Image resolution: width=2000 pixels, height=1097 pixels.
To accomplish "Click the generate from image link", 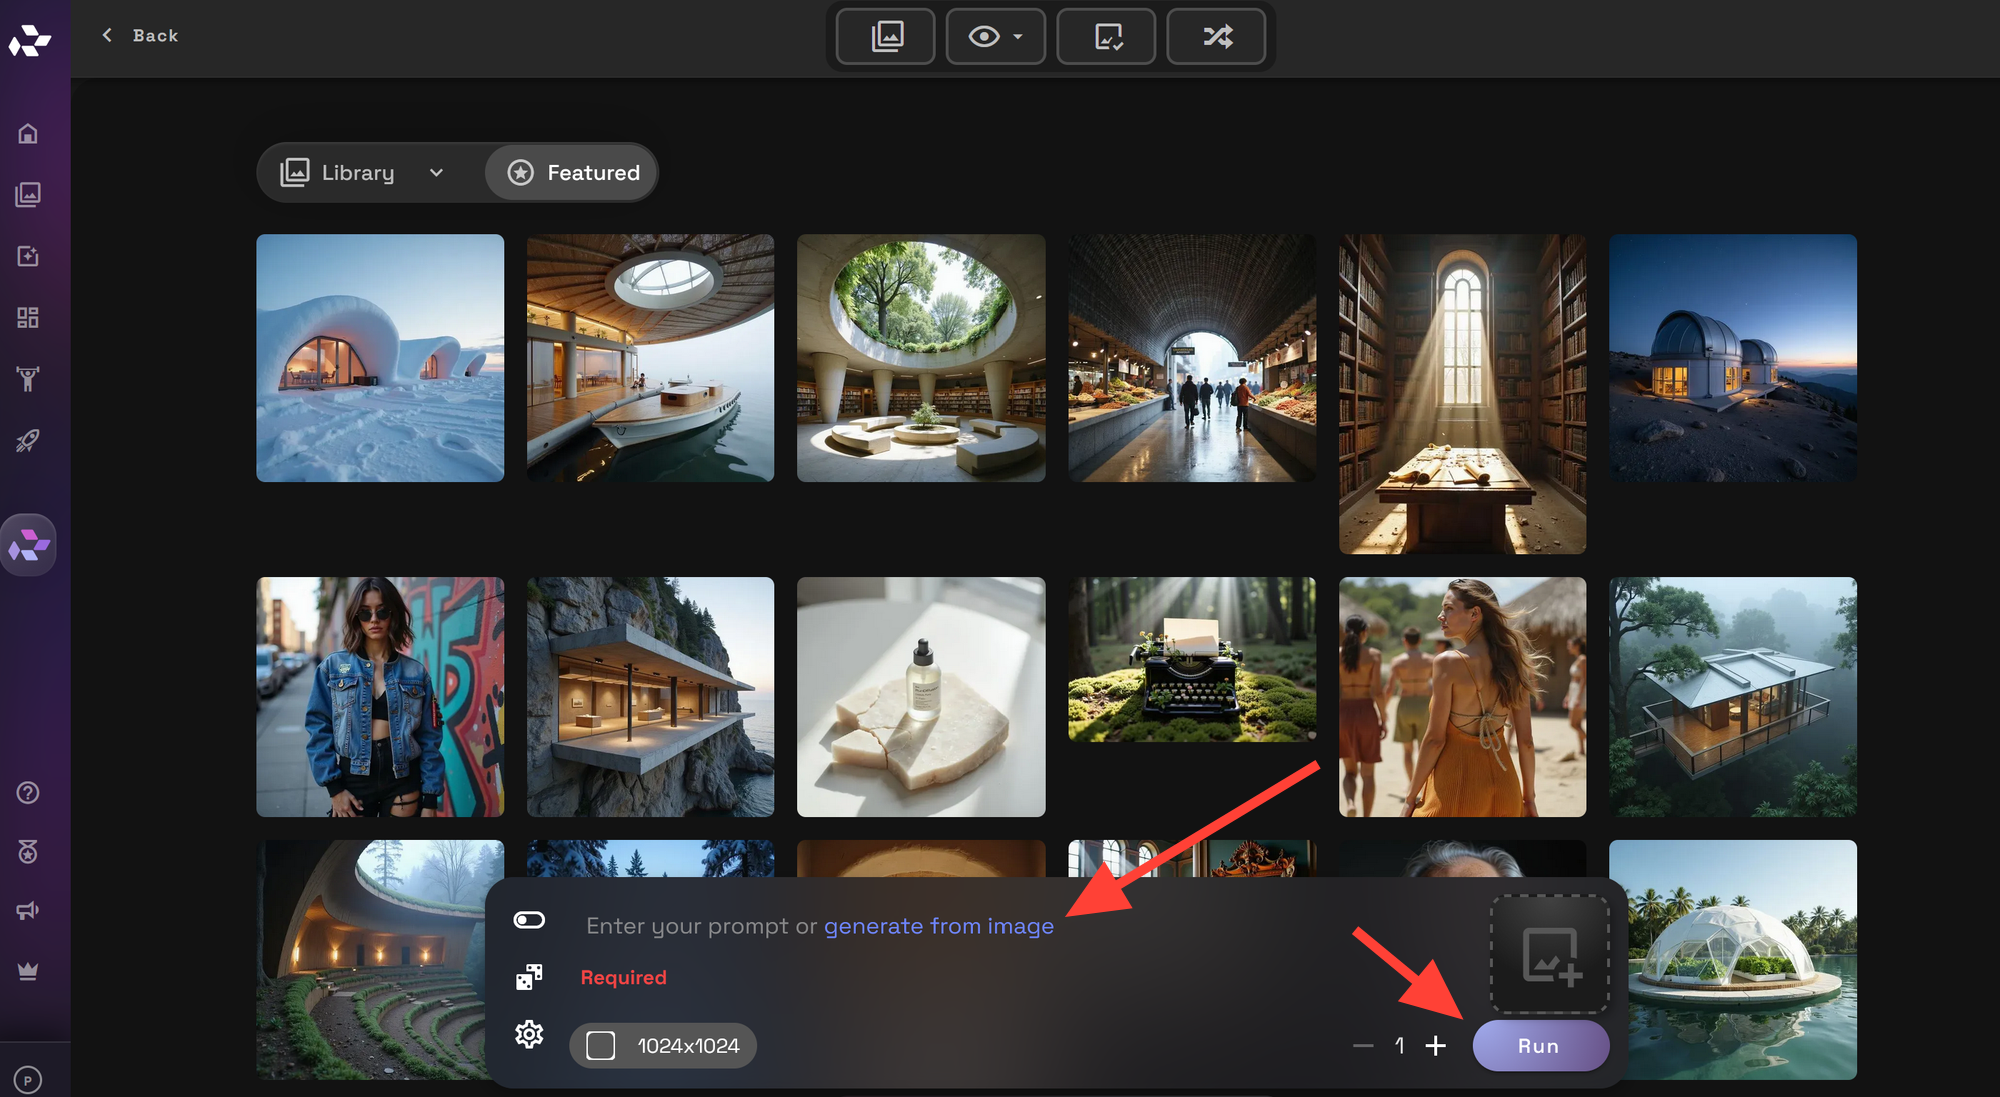I will [938, 926].
